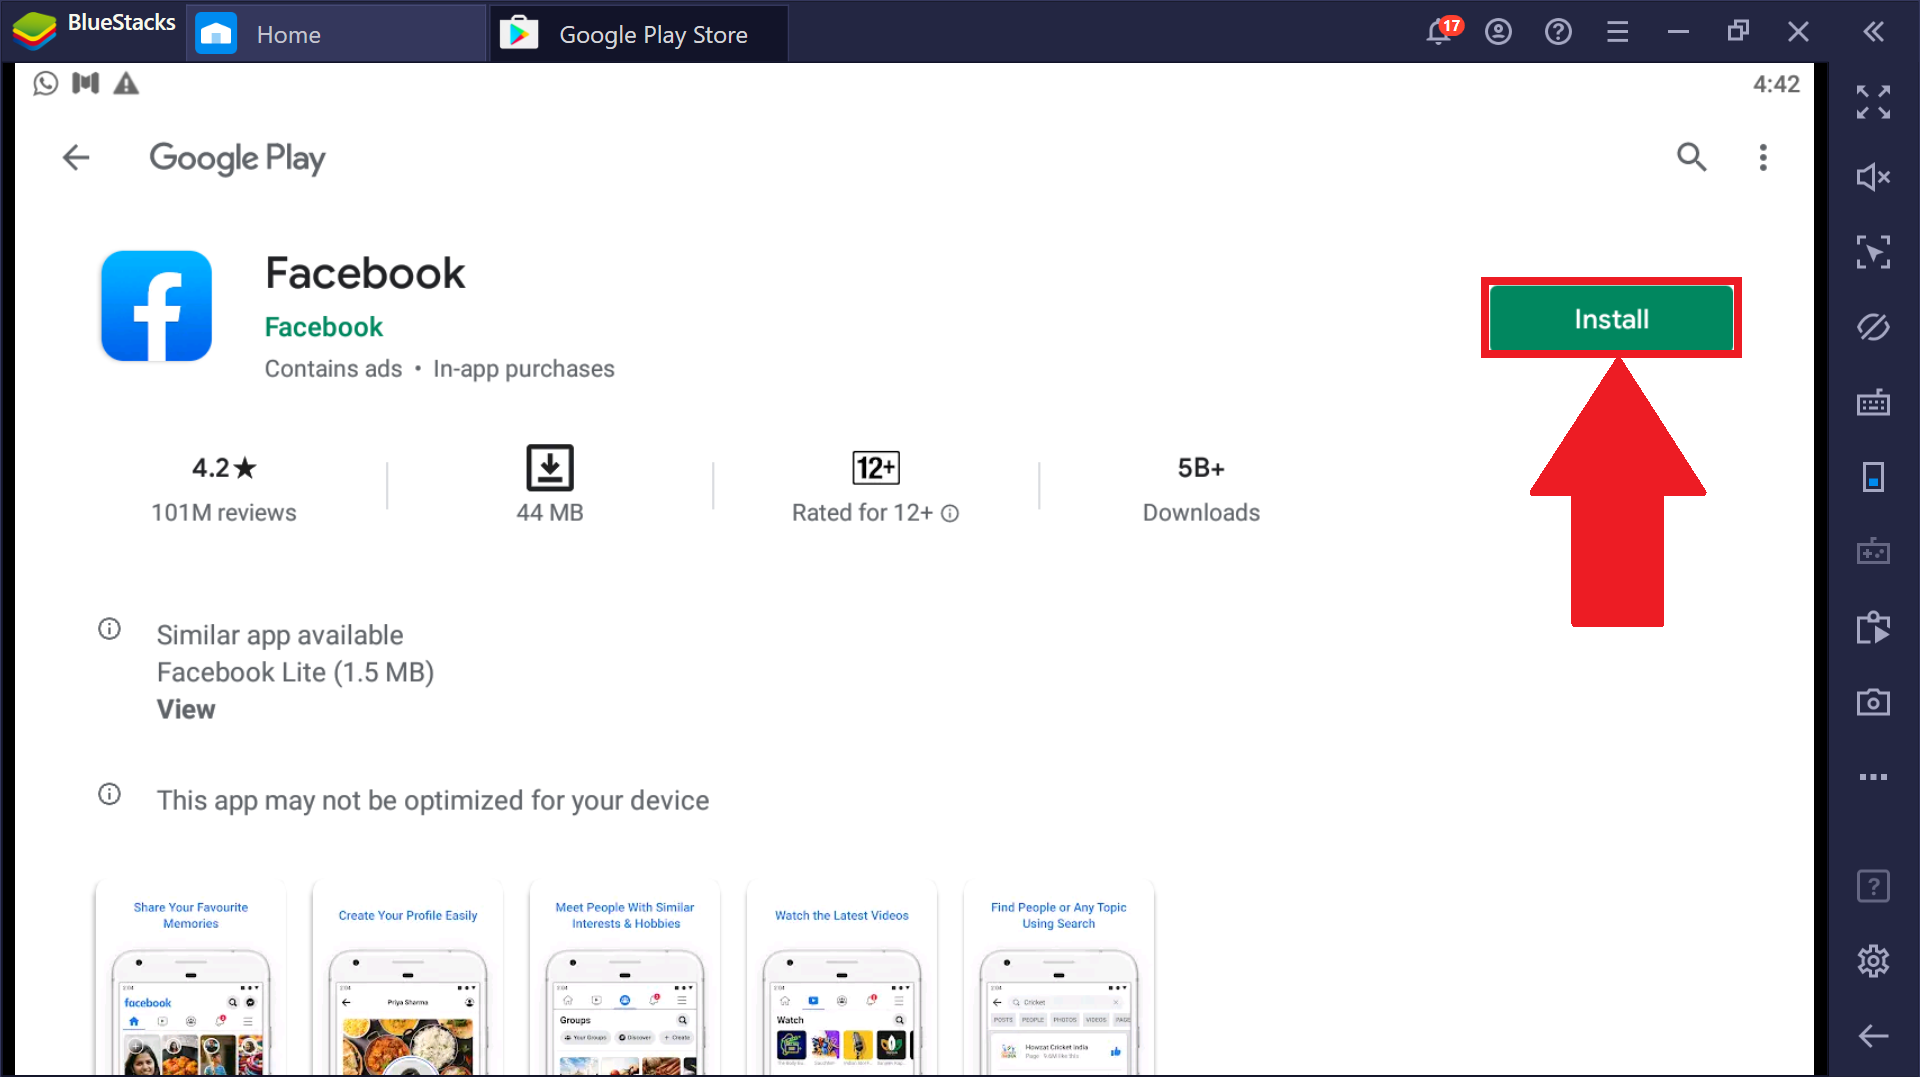Open BlueStacks hamburger menu
1920x1077 pixels.
[x=1617, y=32]
